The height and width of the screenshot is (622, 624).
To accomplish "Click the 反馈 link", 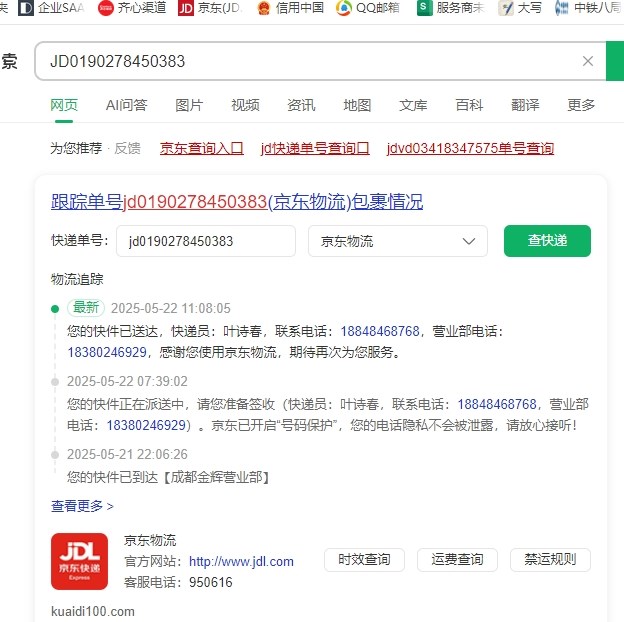I will pos(127,148).
